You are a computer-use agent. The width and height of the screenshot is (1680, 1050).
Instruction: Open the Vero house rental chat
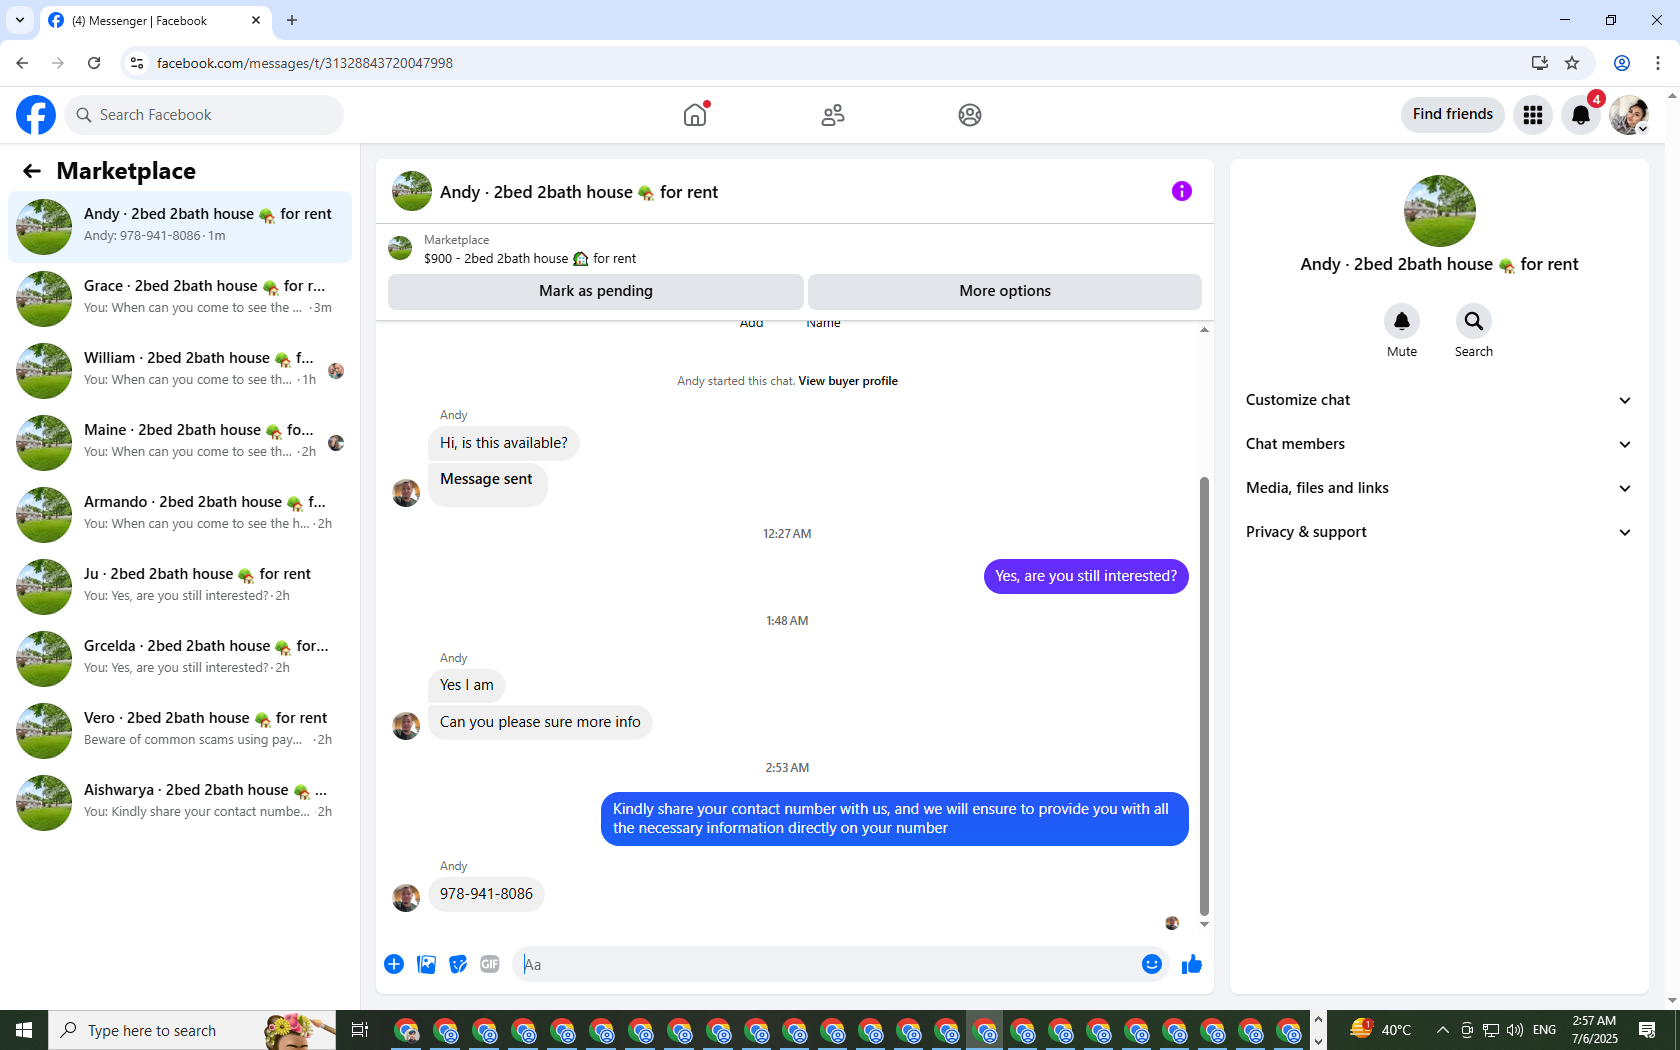pos(180,731)
